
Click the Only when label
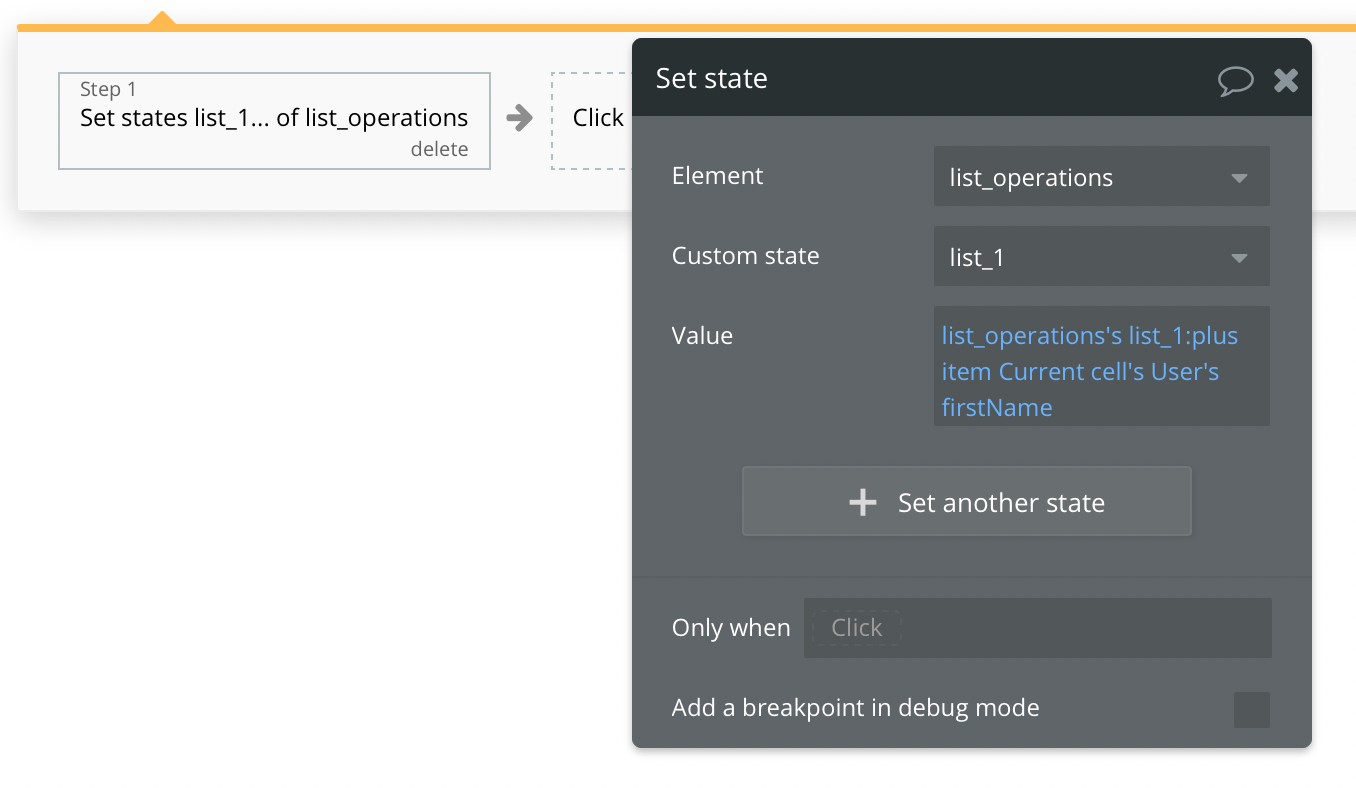731,628
